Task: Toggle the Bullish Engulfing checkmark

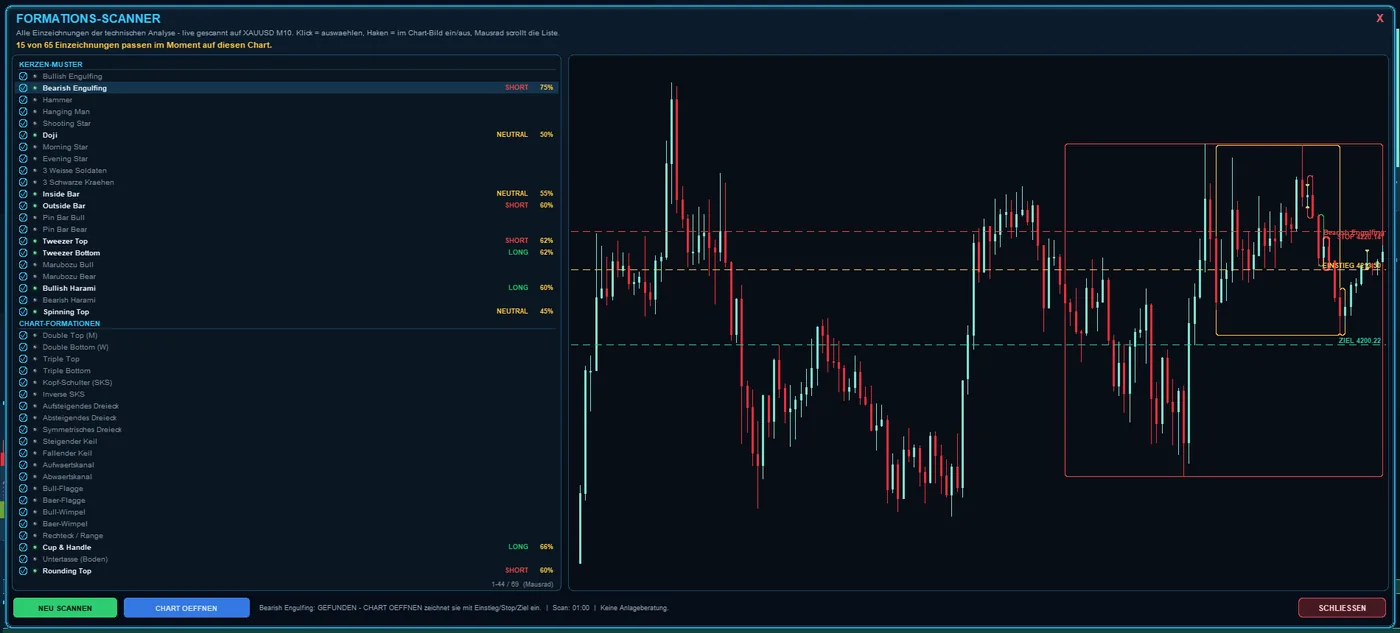Action: (x=23, y=76)
